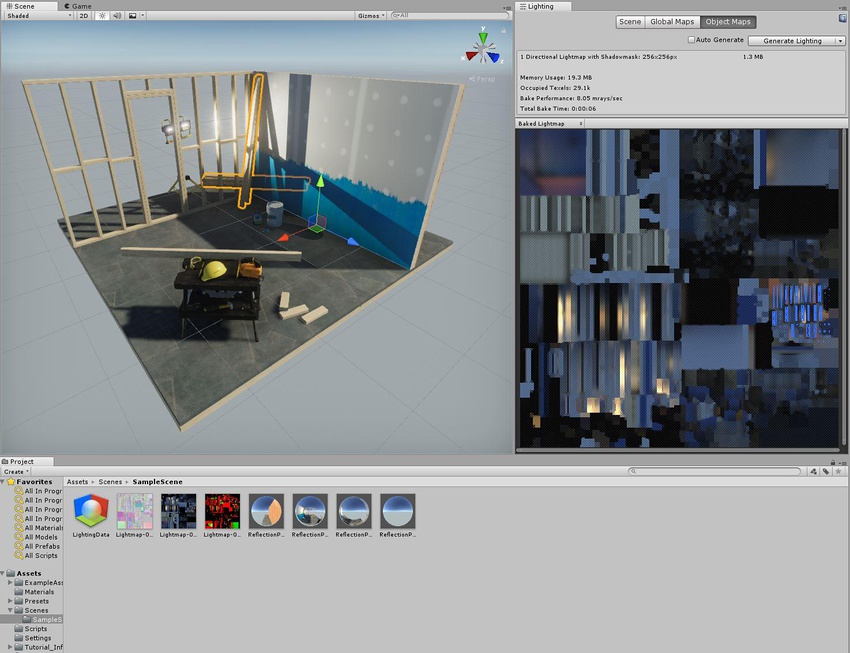The image size is (850, 653).
Task: Open the Generate Lighting dropdown arrow
Action: [841, 40]
